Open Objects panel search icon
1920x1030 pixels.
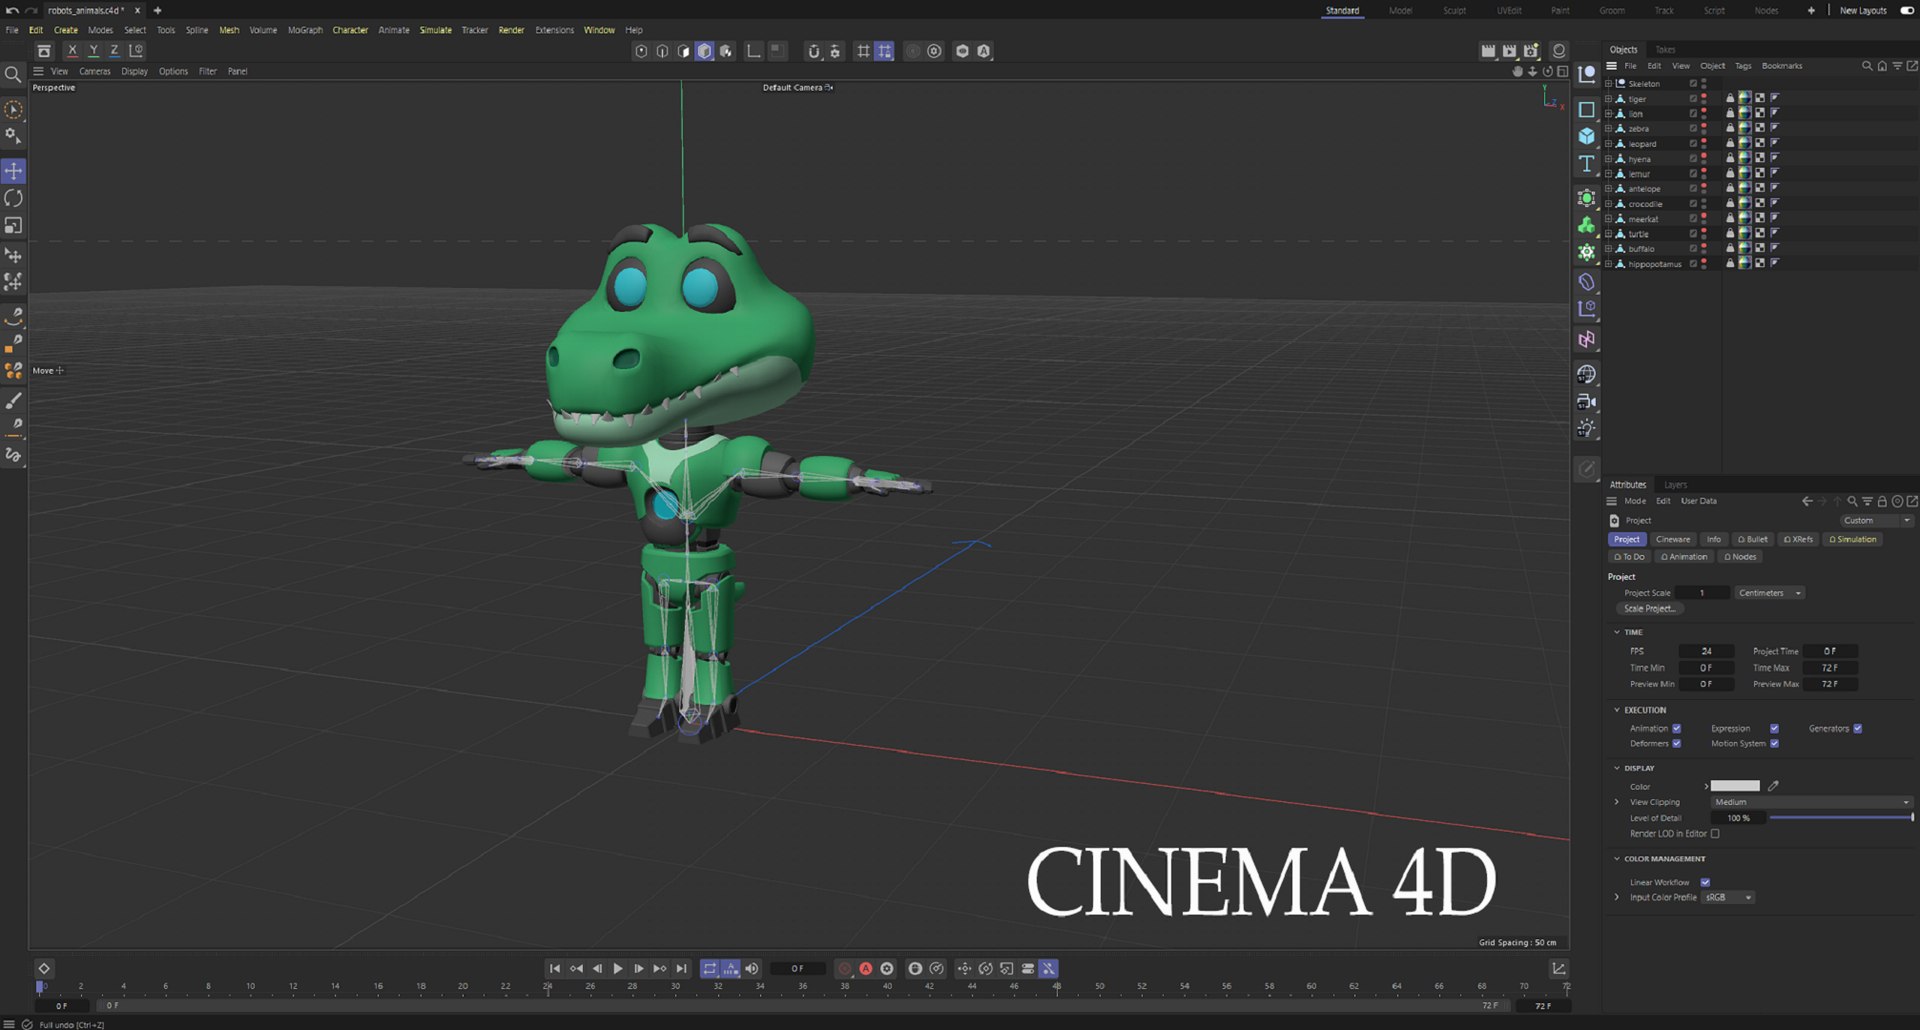[1866, 66]
